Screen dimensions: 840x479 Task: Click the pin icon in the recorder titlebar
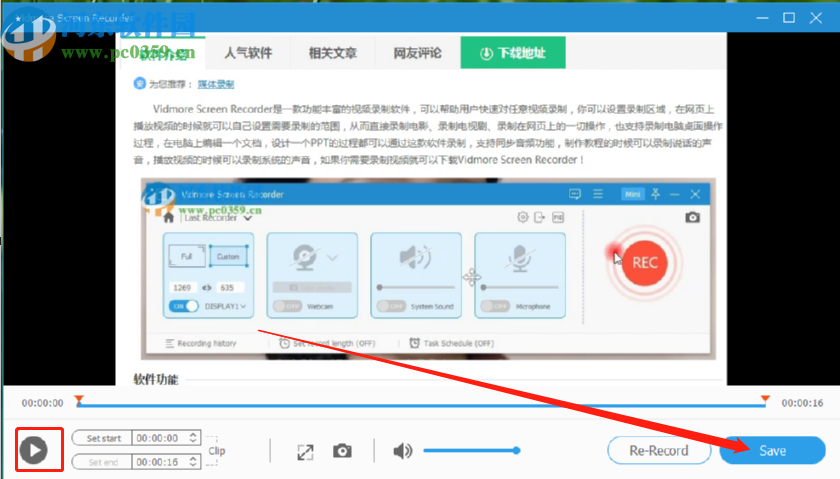[x=655, y=193]
